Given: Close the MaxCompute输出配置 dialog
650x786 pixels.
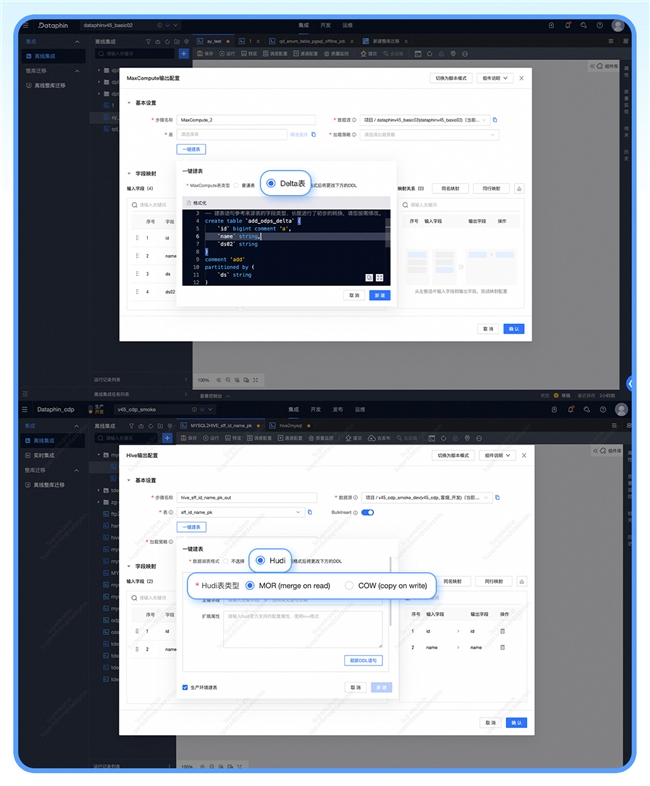Looking at the screenshot, I should click(521, 77).
